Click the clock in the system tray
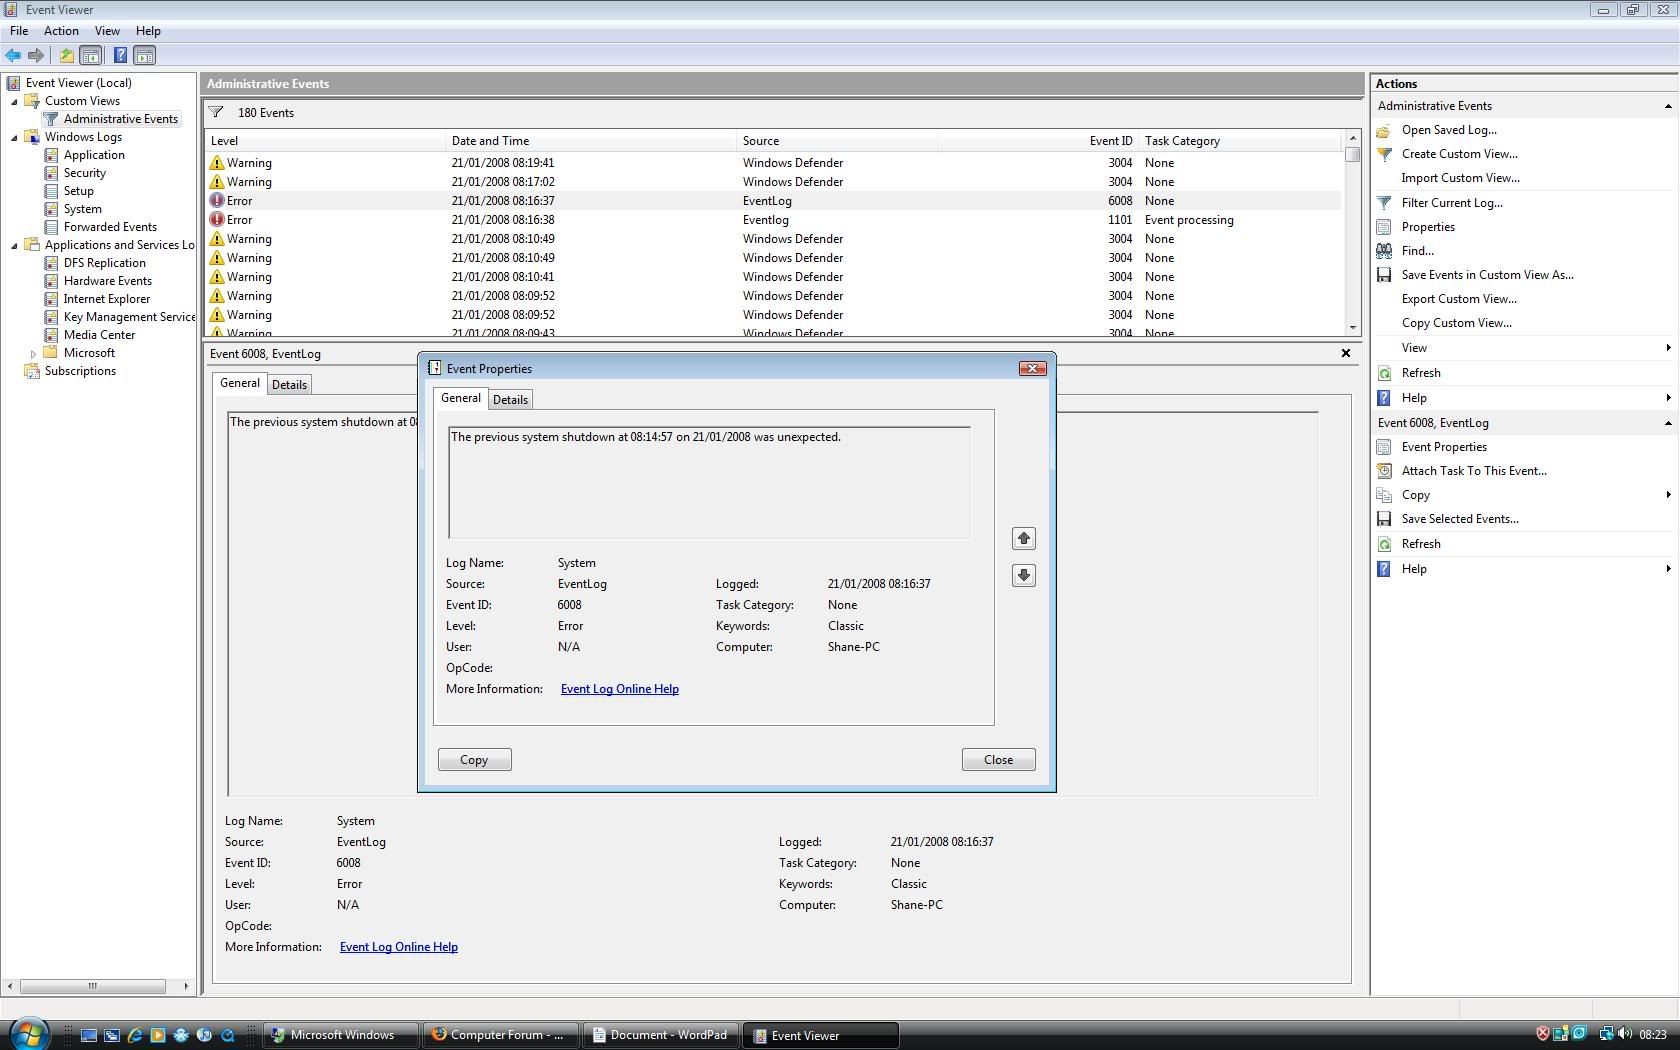This screenshot has width=1680, height=1050. coord(1653,1035)
